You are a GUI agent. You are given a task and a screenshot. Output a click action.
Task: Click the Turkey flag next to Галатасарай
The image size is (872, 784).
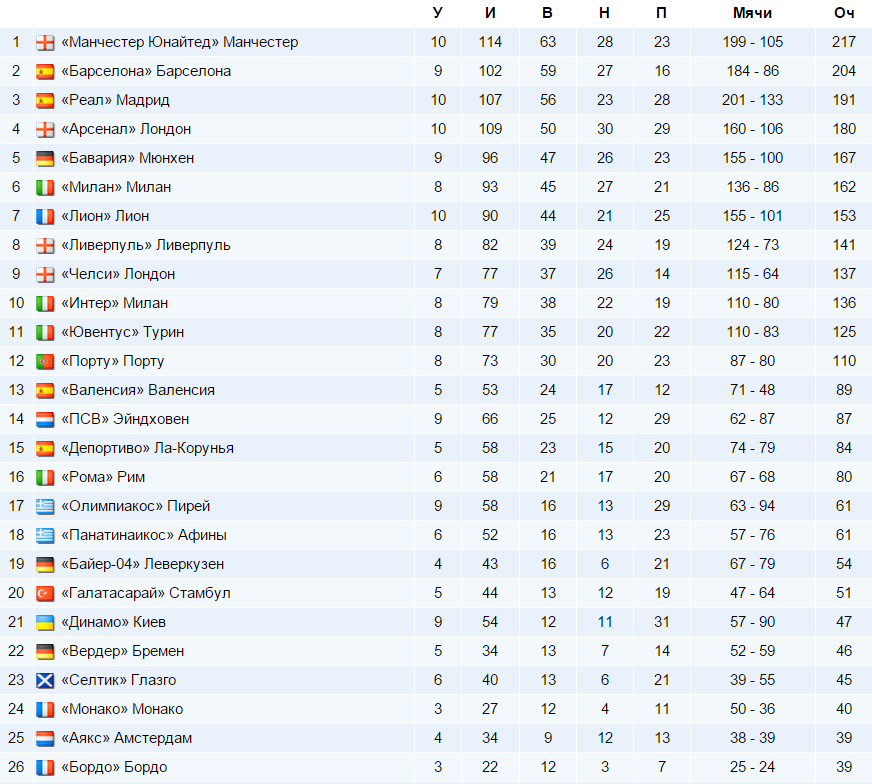45,594
